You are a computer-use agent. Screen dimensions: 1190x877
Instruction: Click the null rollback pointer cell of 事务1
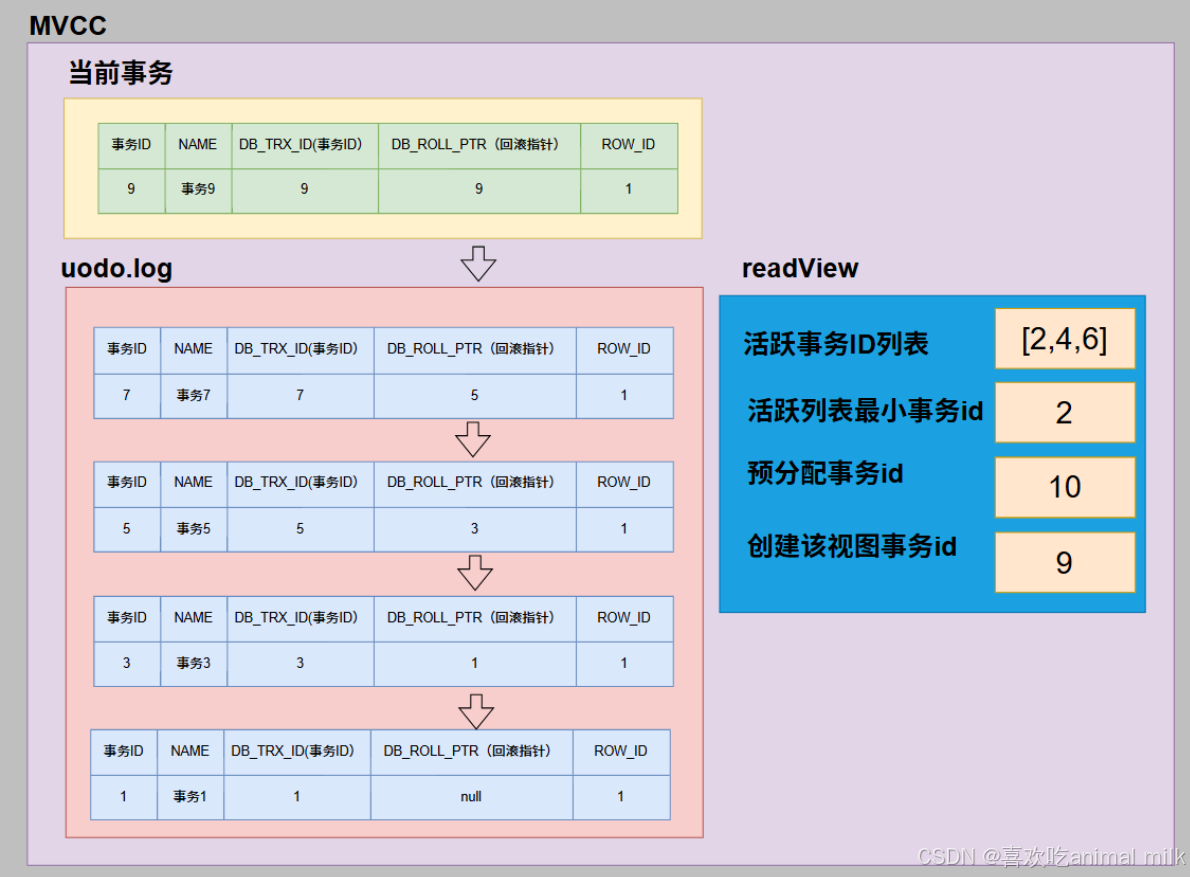pos(471,797)
